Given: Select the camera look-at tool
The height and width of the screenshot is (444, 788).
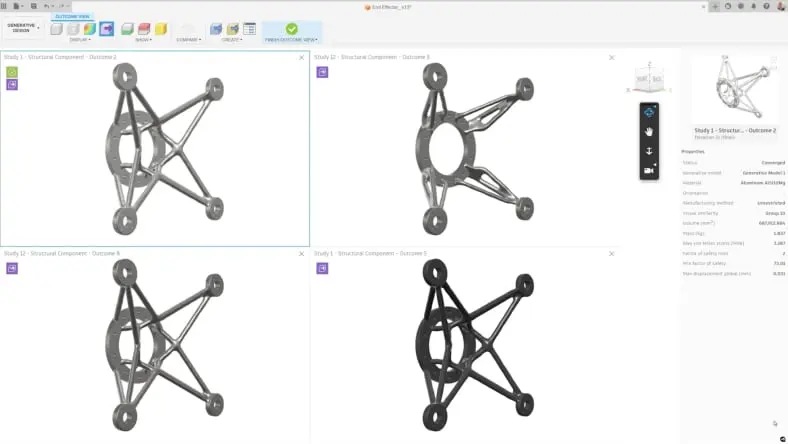Looking at the screenshot, I should tap(649, 170).
